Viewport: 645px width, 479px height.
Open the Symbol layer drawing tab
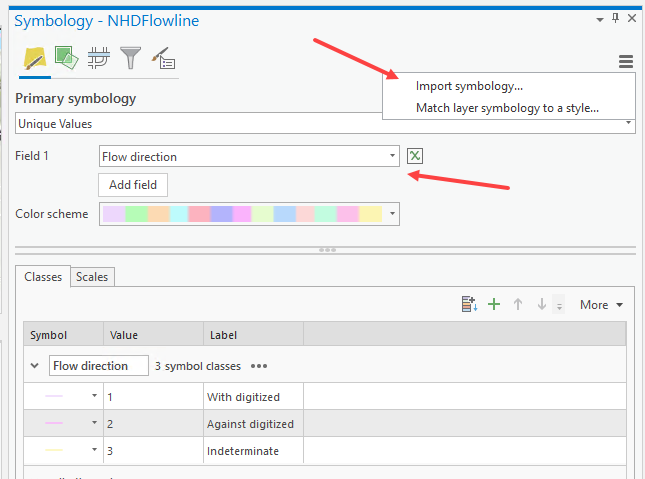(x=99, y=58)
